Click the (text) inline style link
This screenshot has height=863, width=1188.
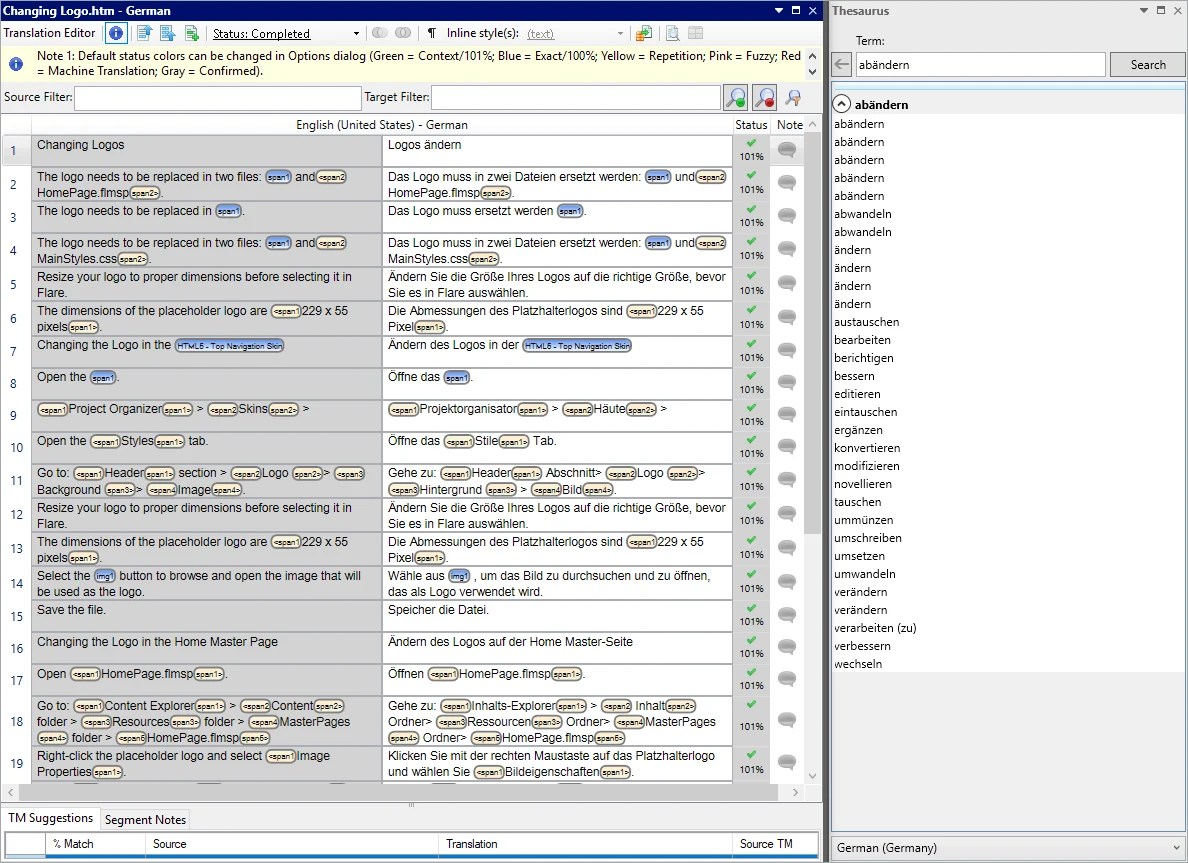point(541,33)
